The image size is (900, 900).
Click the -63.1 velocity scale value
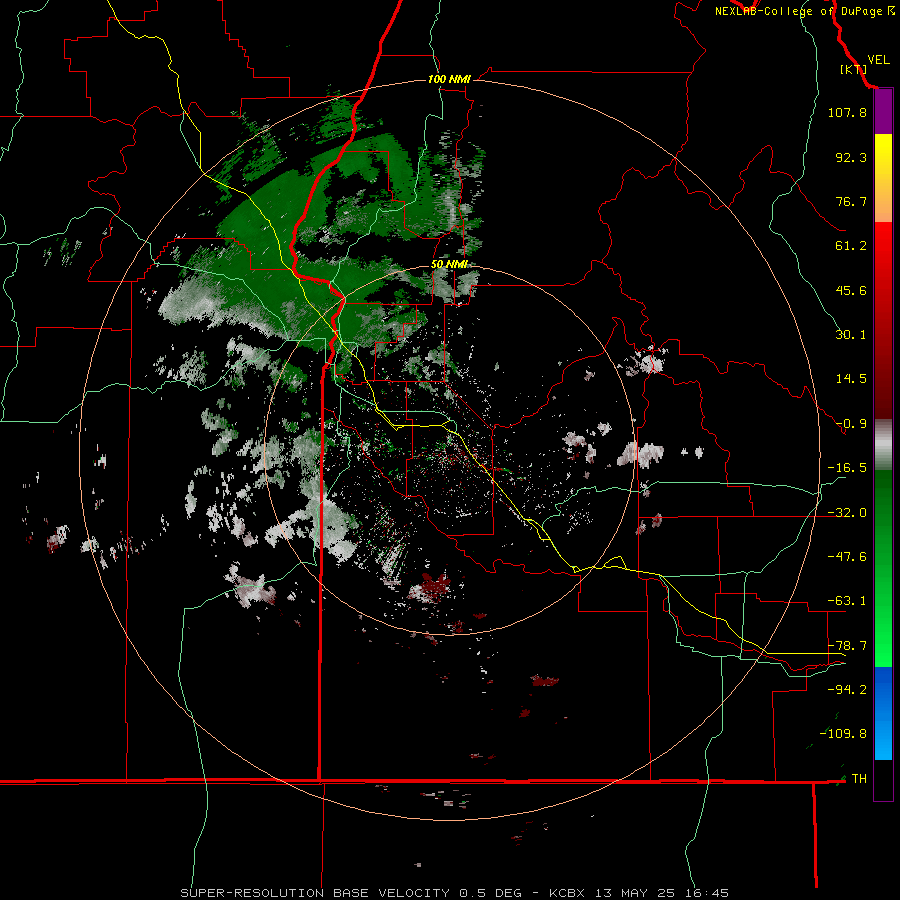[847, 601]
